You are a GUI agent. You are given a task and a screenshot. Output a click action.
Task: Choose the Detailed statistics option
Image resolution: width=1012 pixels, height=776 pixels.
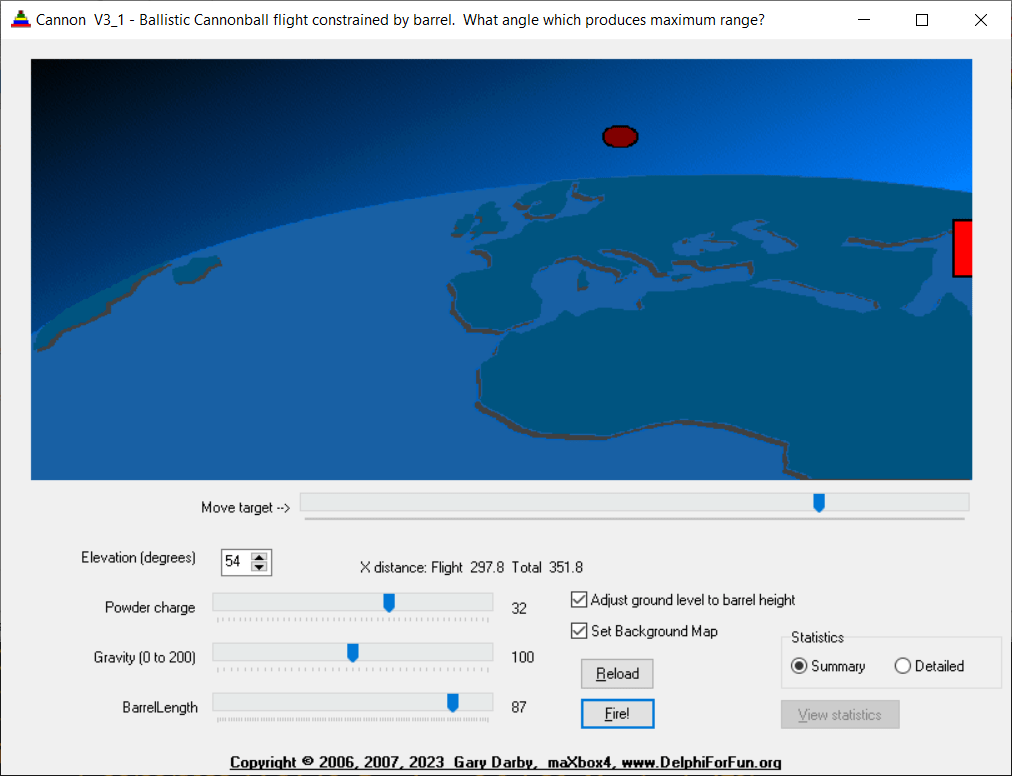(903, 666)
